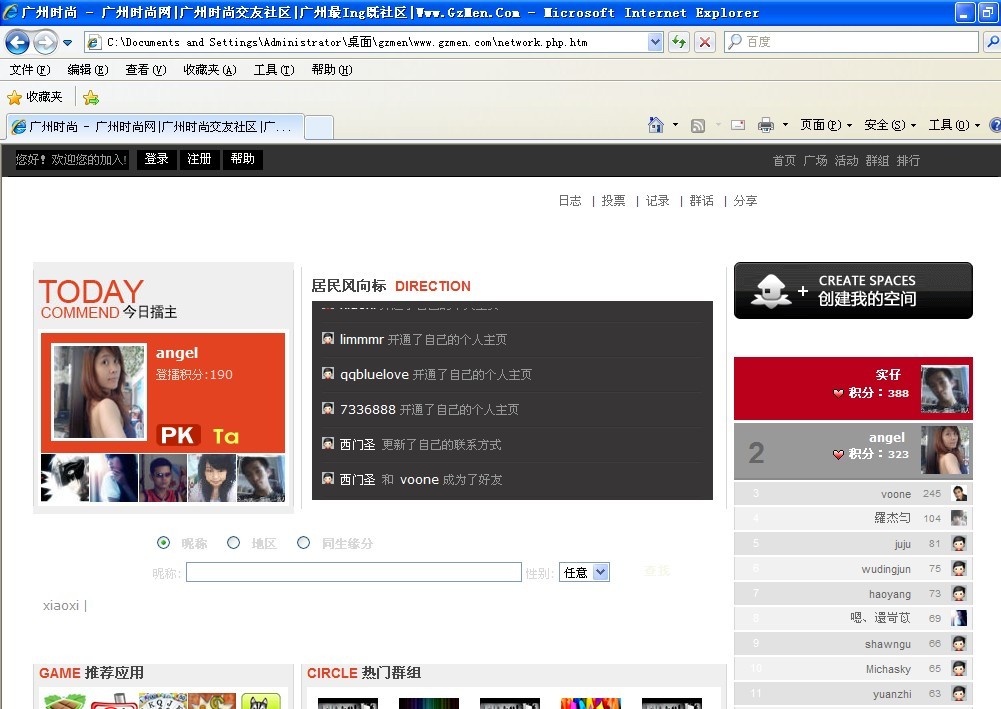Open the 编辑(E) menu

88,70
